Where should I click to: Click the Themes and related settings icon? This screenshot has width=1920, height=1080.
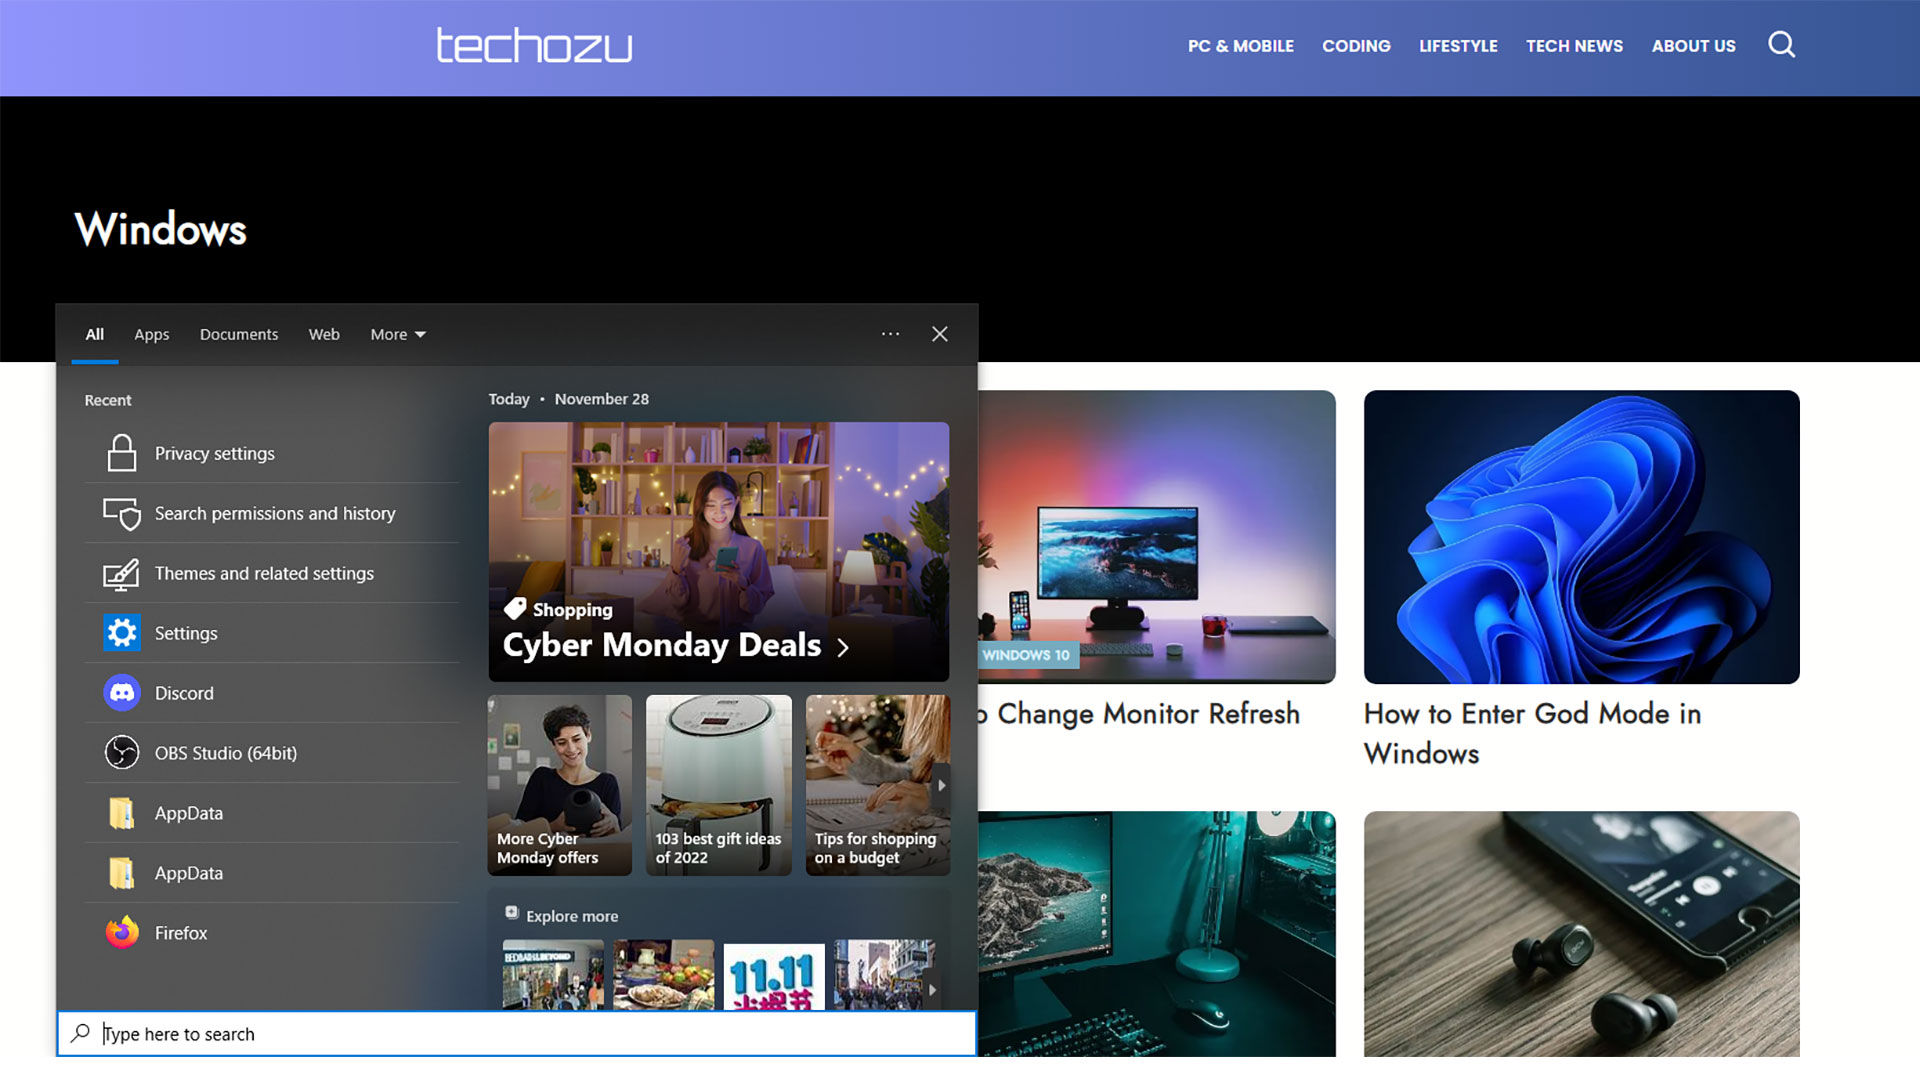pos(121,572)
